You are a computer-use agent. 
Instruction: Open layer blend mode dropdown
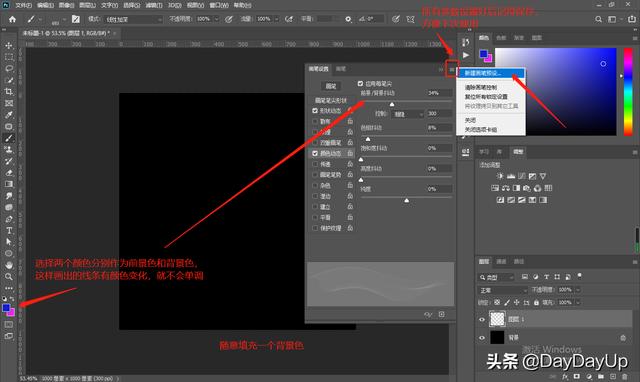pyautogui.click(x=503, y=290)
